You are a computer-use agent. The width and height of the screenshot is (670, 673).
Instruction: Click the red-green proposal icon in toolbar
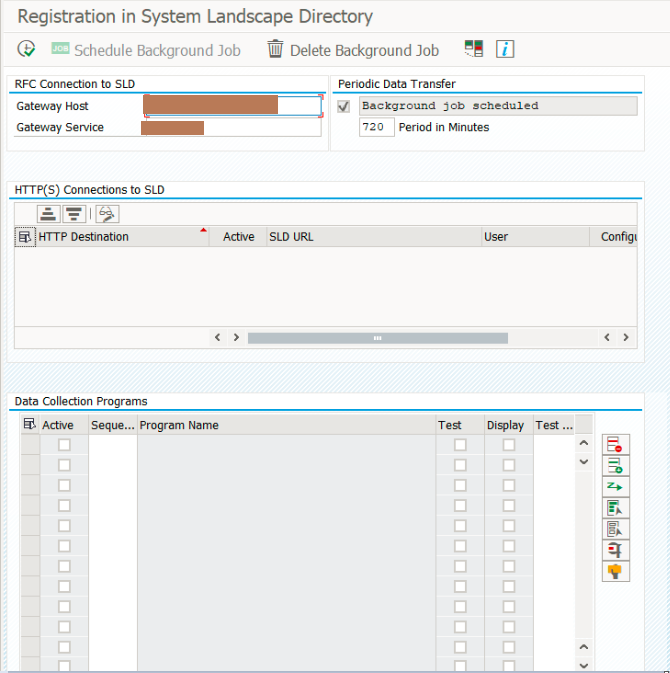(x=474, y=49)
